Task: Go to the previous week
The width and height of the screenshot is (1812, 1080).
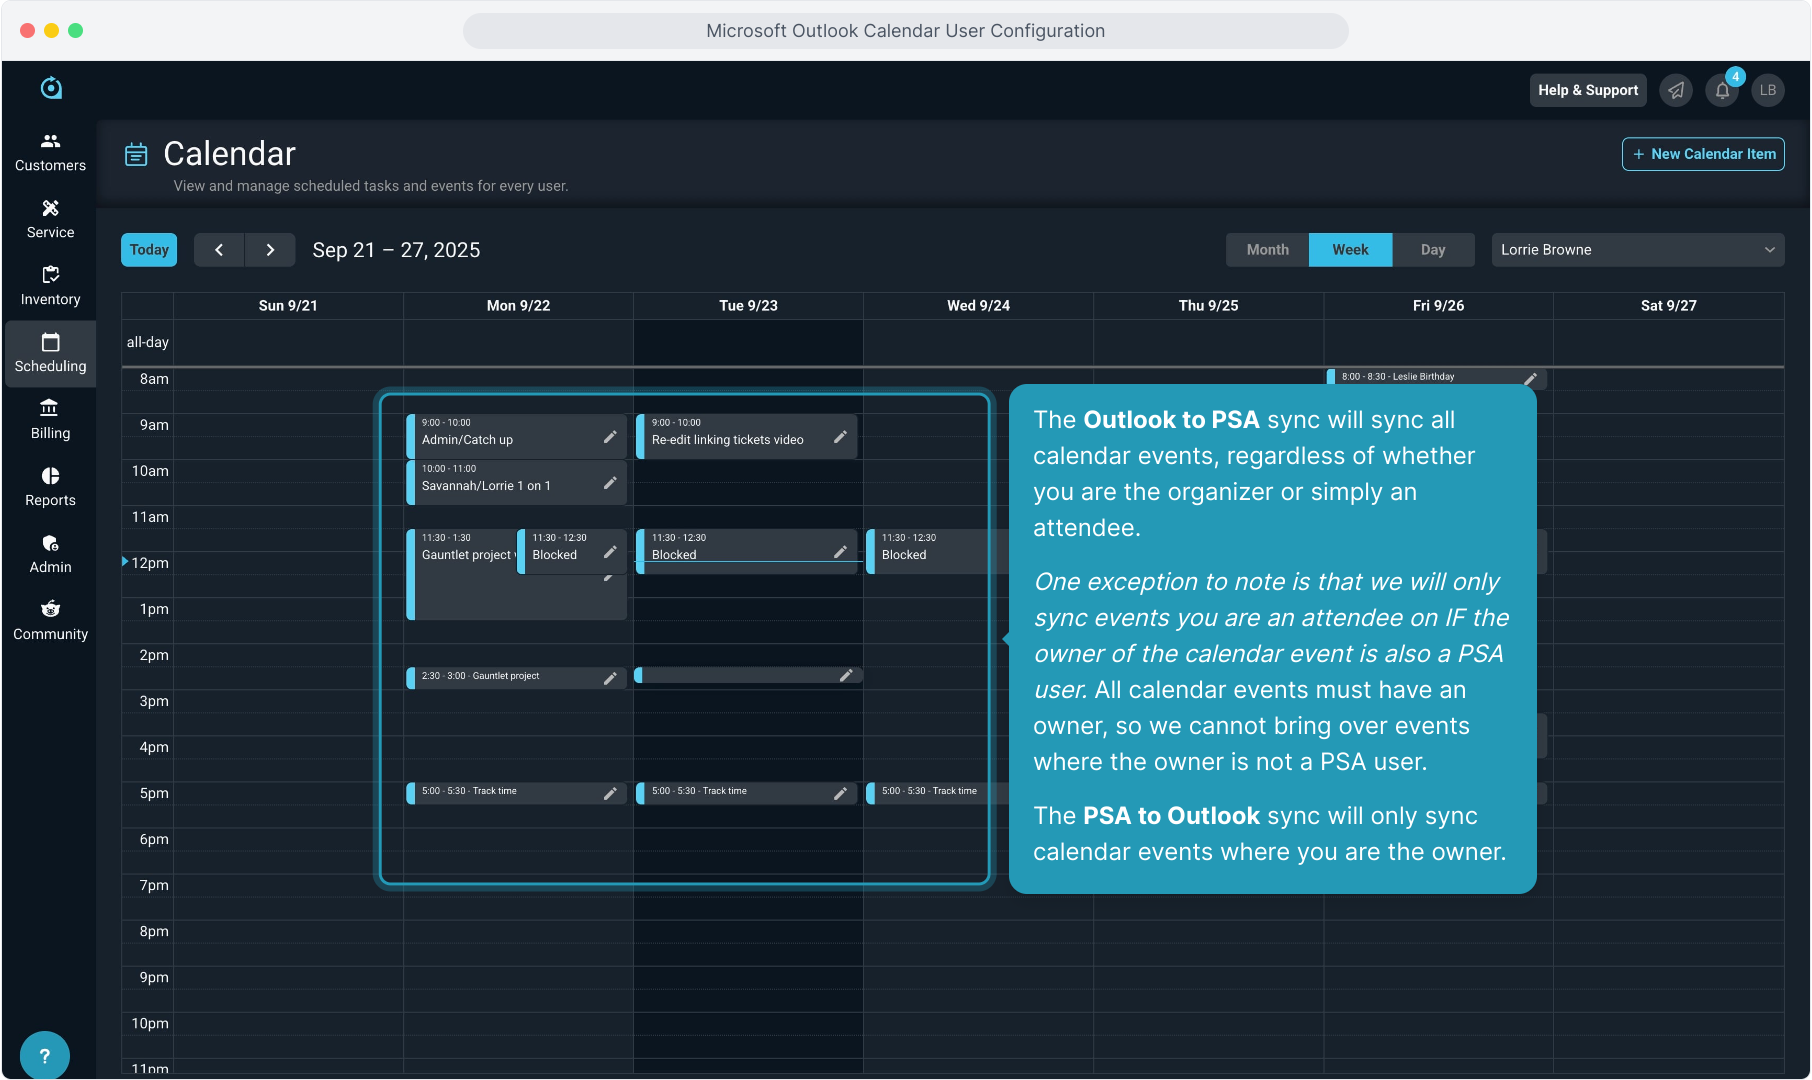Action: pyautogui.click(x=219, y=250)
